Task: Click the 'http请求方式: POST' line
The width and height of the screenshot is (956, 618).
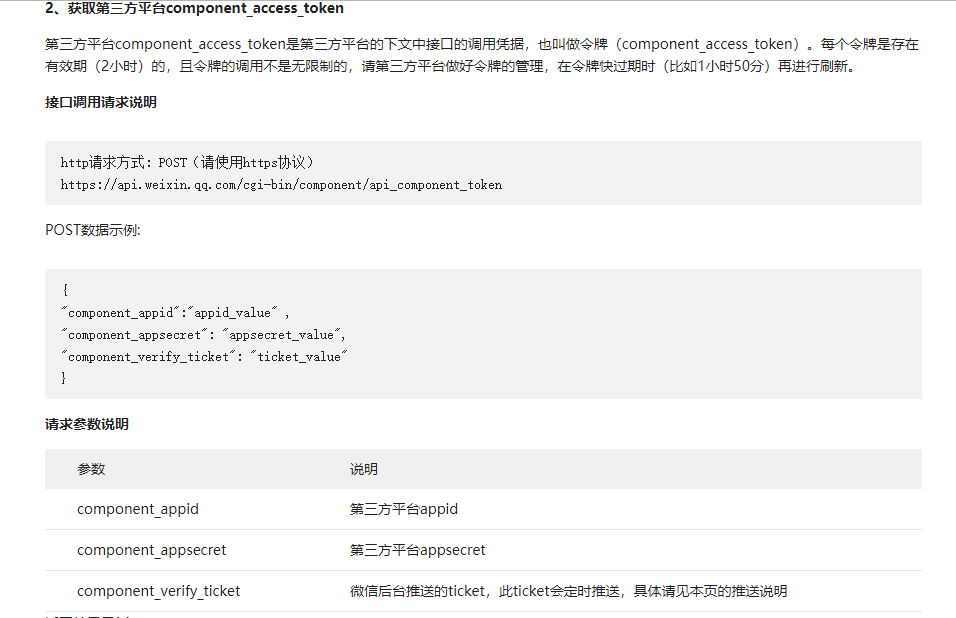Action: click(x=187, y=162)
